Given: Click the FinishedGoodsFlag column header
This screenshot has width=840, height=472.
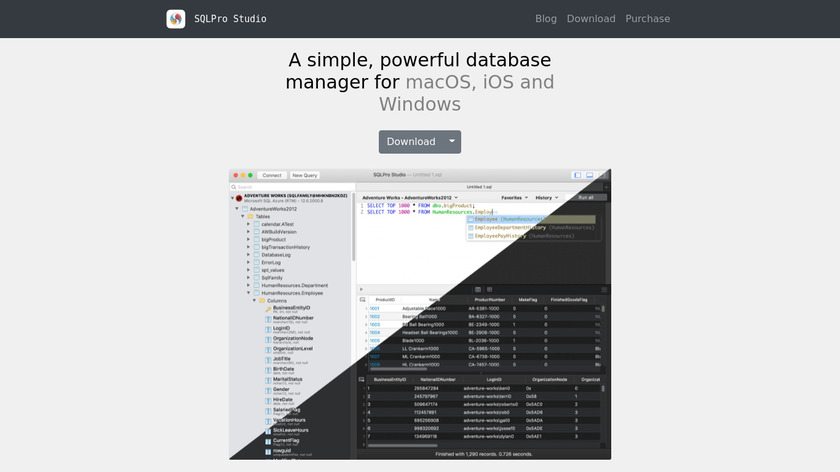Looking at the screenshot, I should pyautogui.click(x=569, y=300).
